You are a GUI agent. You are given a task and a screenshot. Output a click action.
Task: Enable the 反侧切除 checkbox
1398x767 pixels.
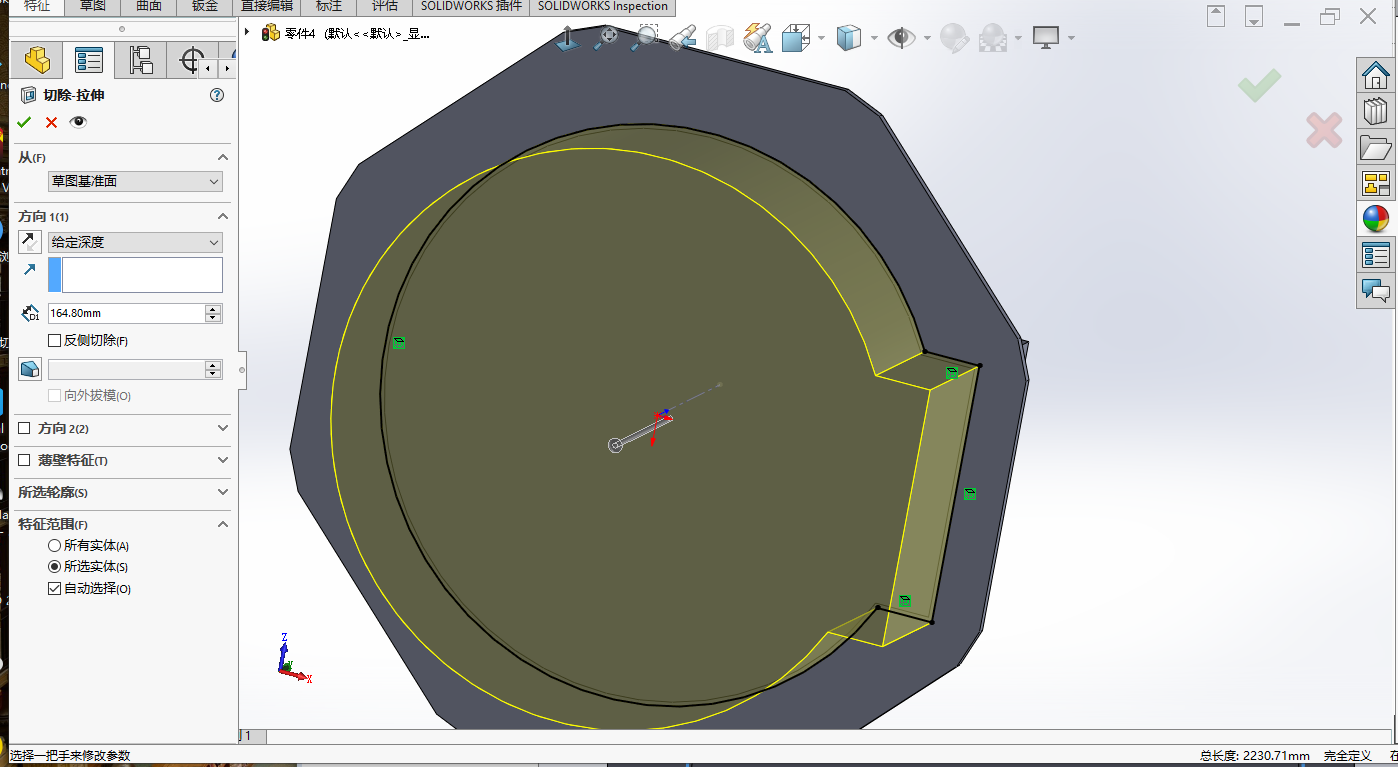55,341
